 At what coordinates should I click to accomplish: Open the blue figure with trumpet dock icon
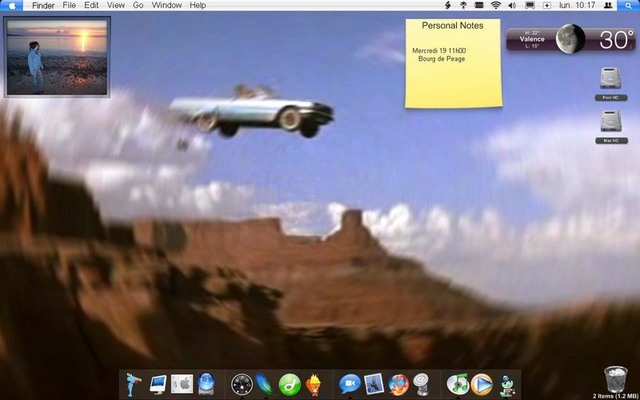(133, 384)
